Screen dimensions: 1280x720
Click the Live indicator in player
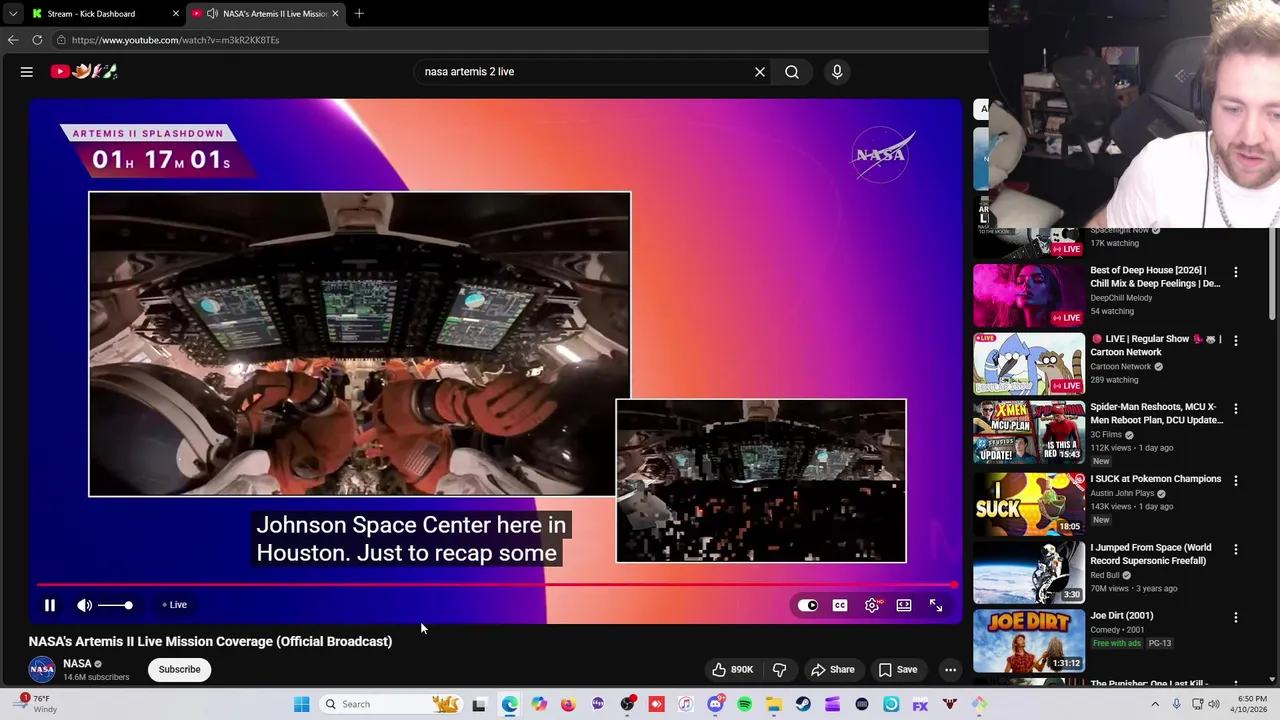(175, 605)
